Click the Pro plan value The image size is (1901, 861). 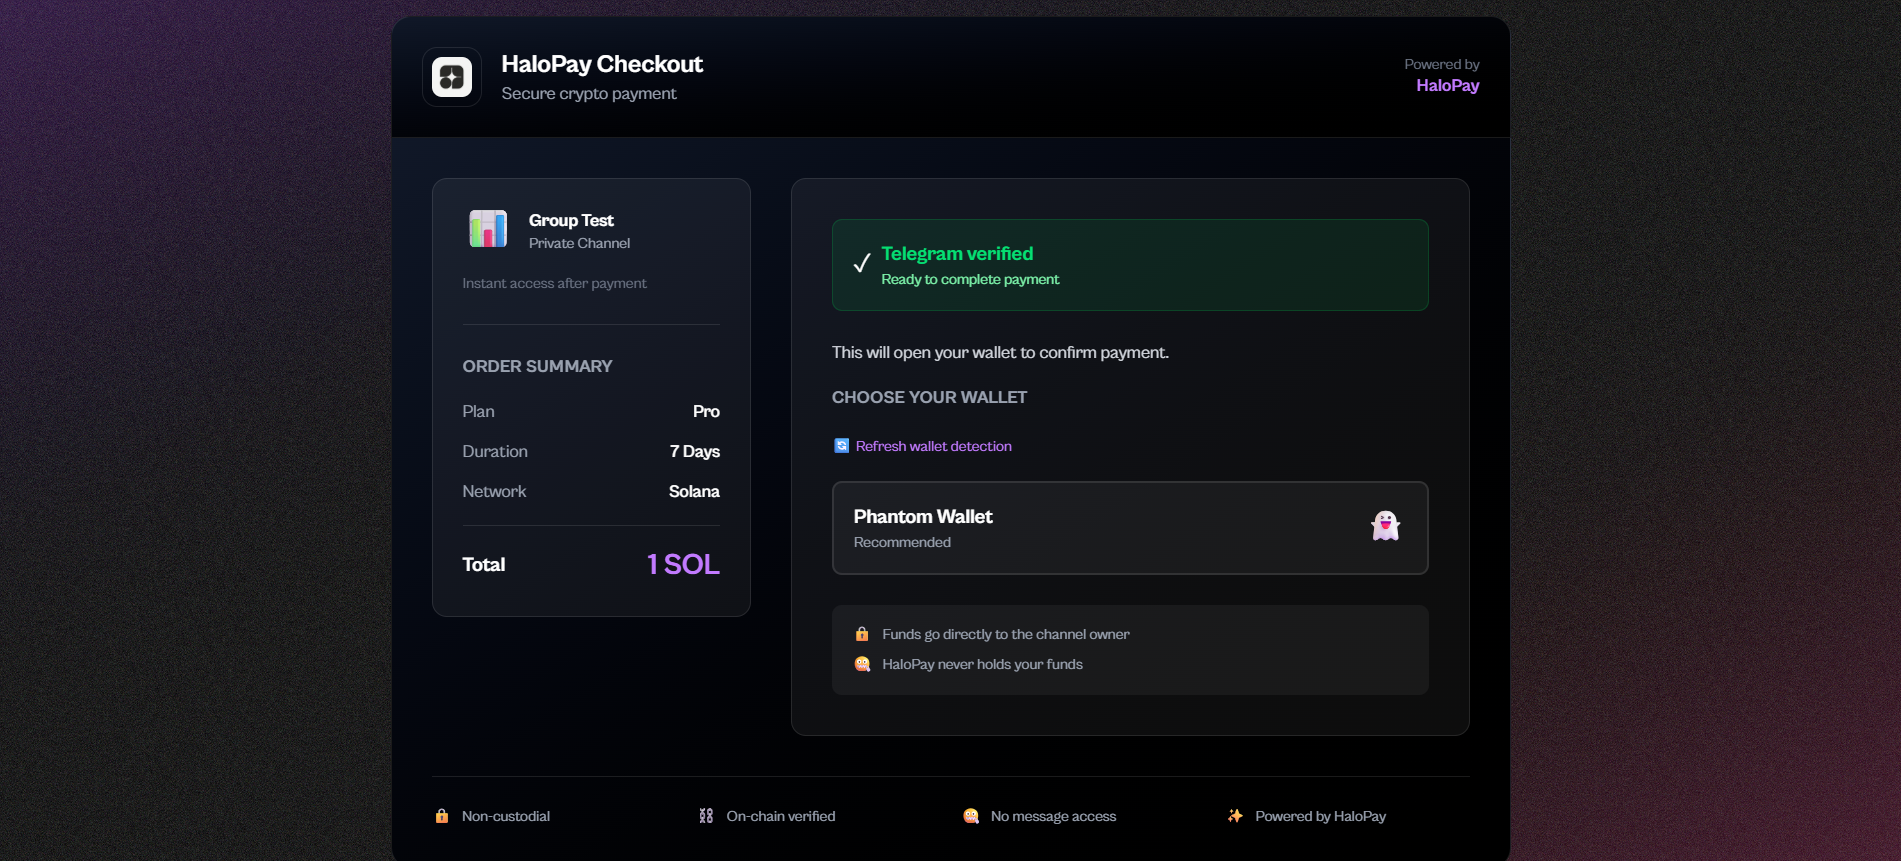[x=706, y=411]
